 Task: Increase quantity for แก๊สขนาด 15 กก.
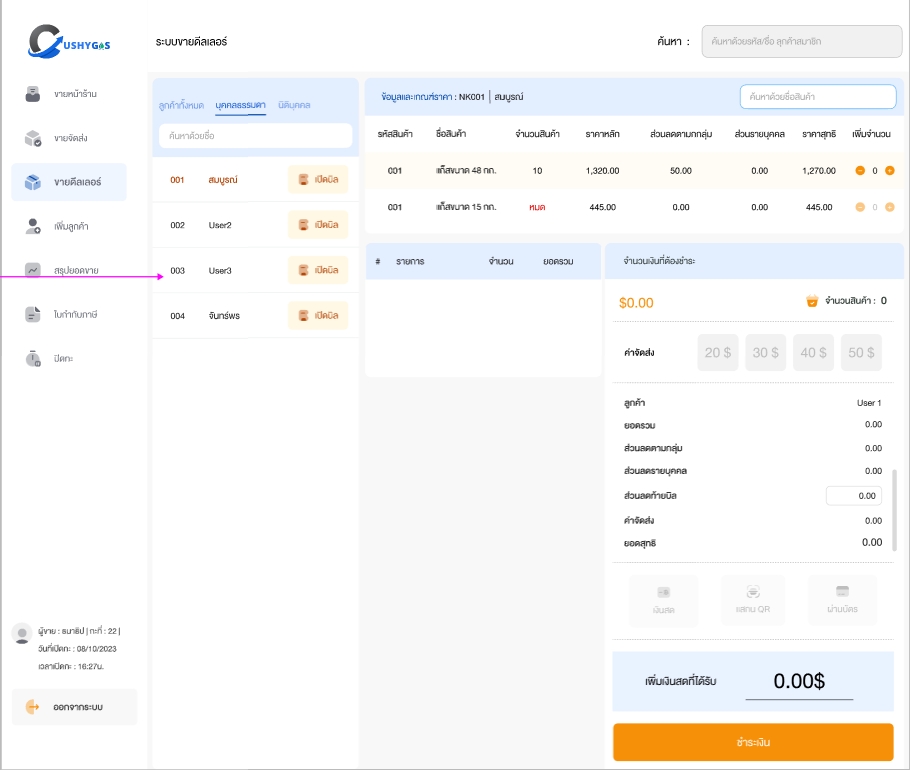889,207
